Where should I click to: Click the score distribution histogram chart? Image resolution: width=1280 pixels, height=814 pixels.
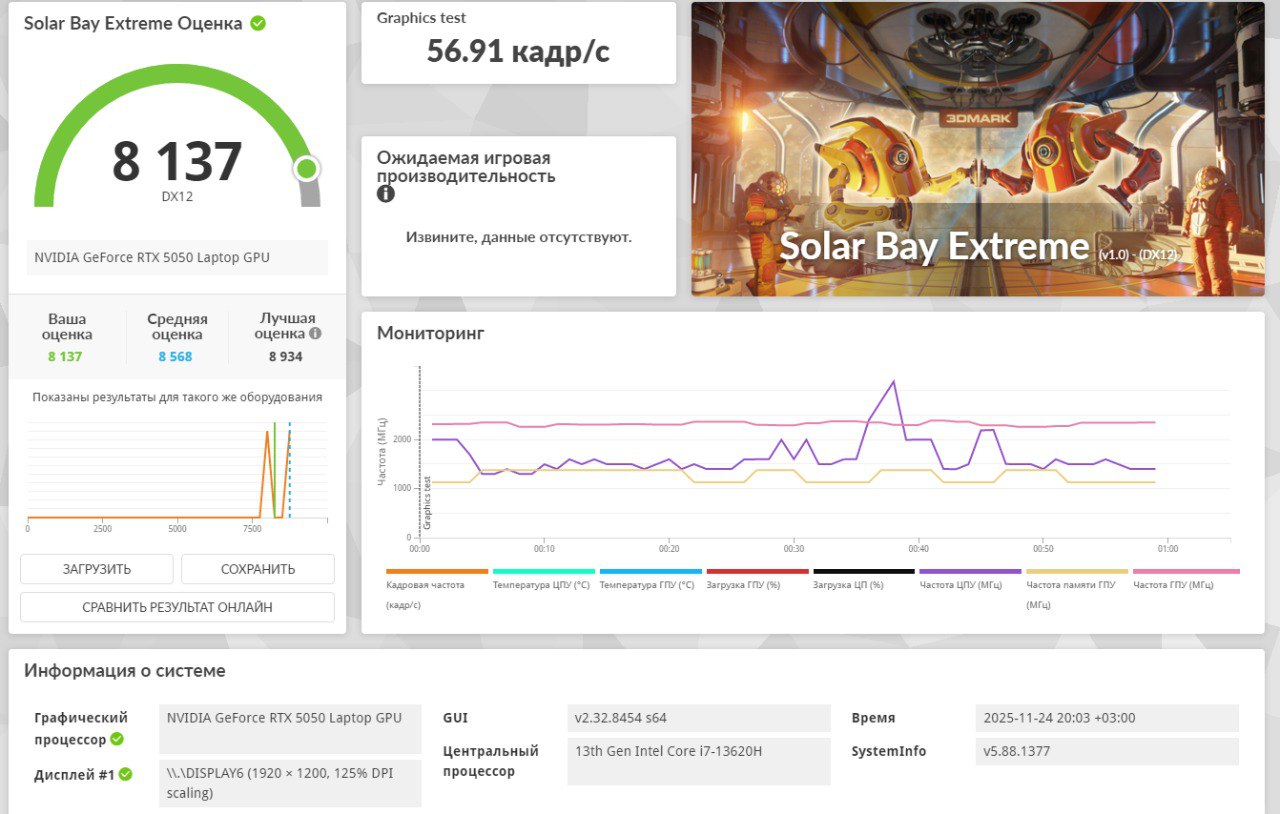click(177, 470)
